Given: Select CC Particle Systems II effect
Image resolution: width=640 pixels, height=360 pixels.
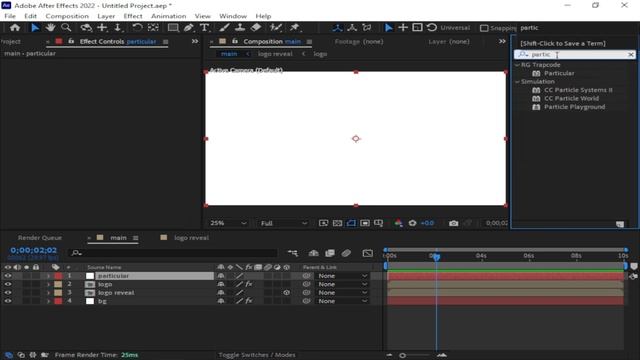Looking at the screenshot, I should [x=578, y=90].
